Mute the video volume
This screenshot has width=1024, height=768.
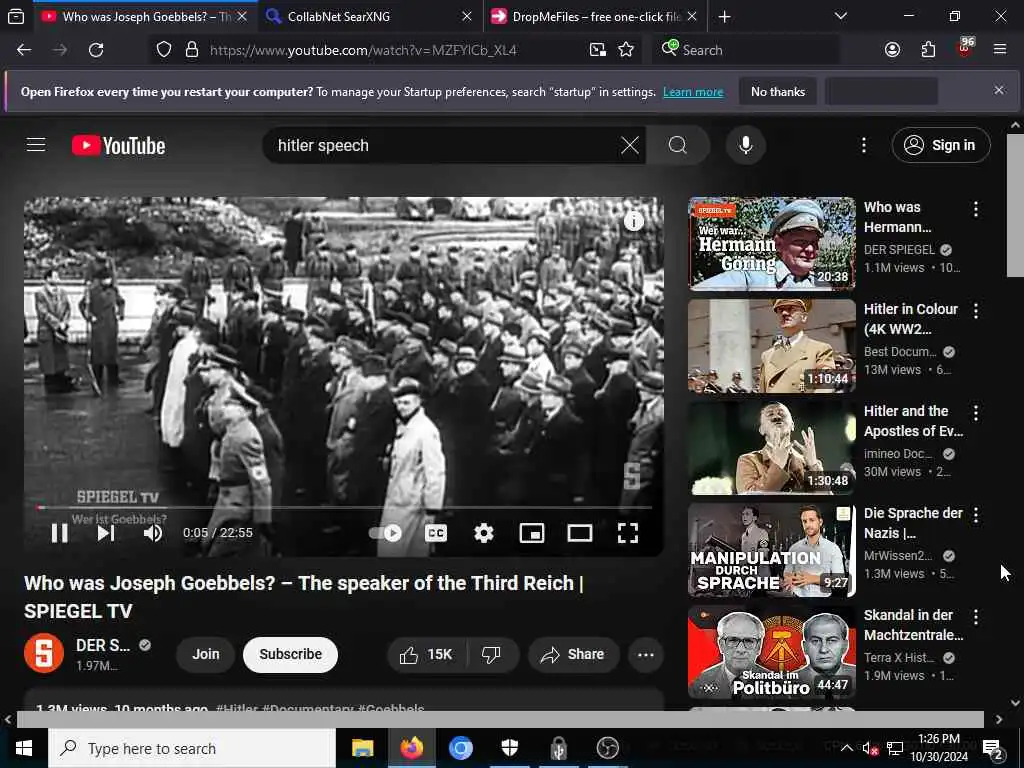pos(153,533)
